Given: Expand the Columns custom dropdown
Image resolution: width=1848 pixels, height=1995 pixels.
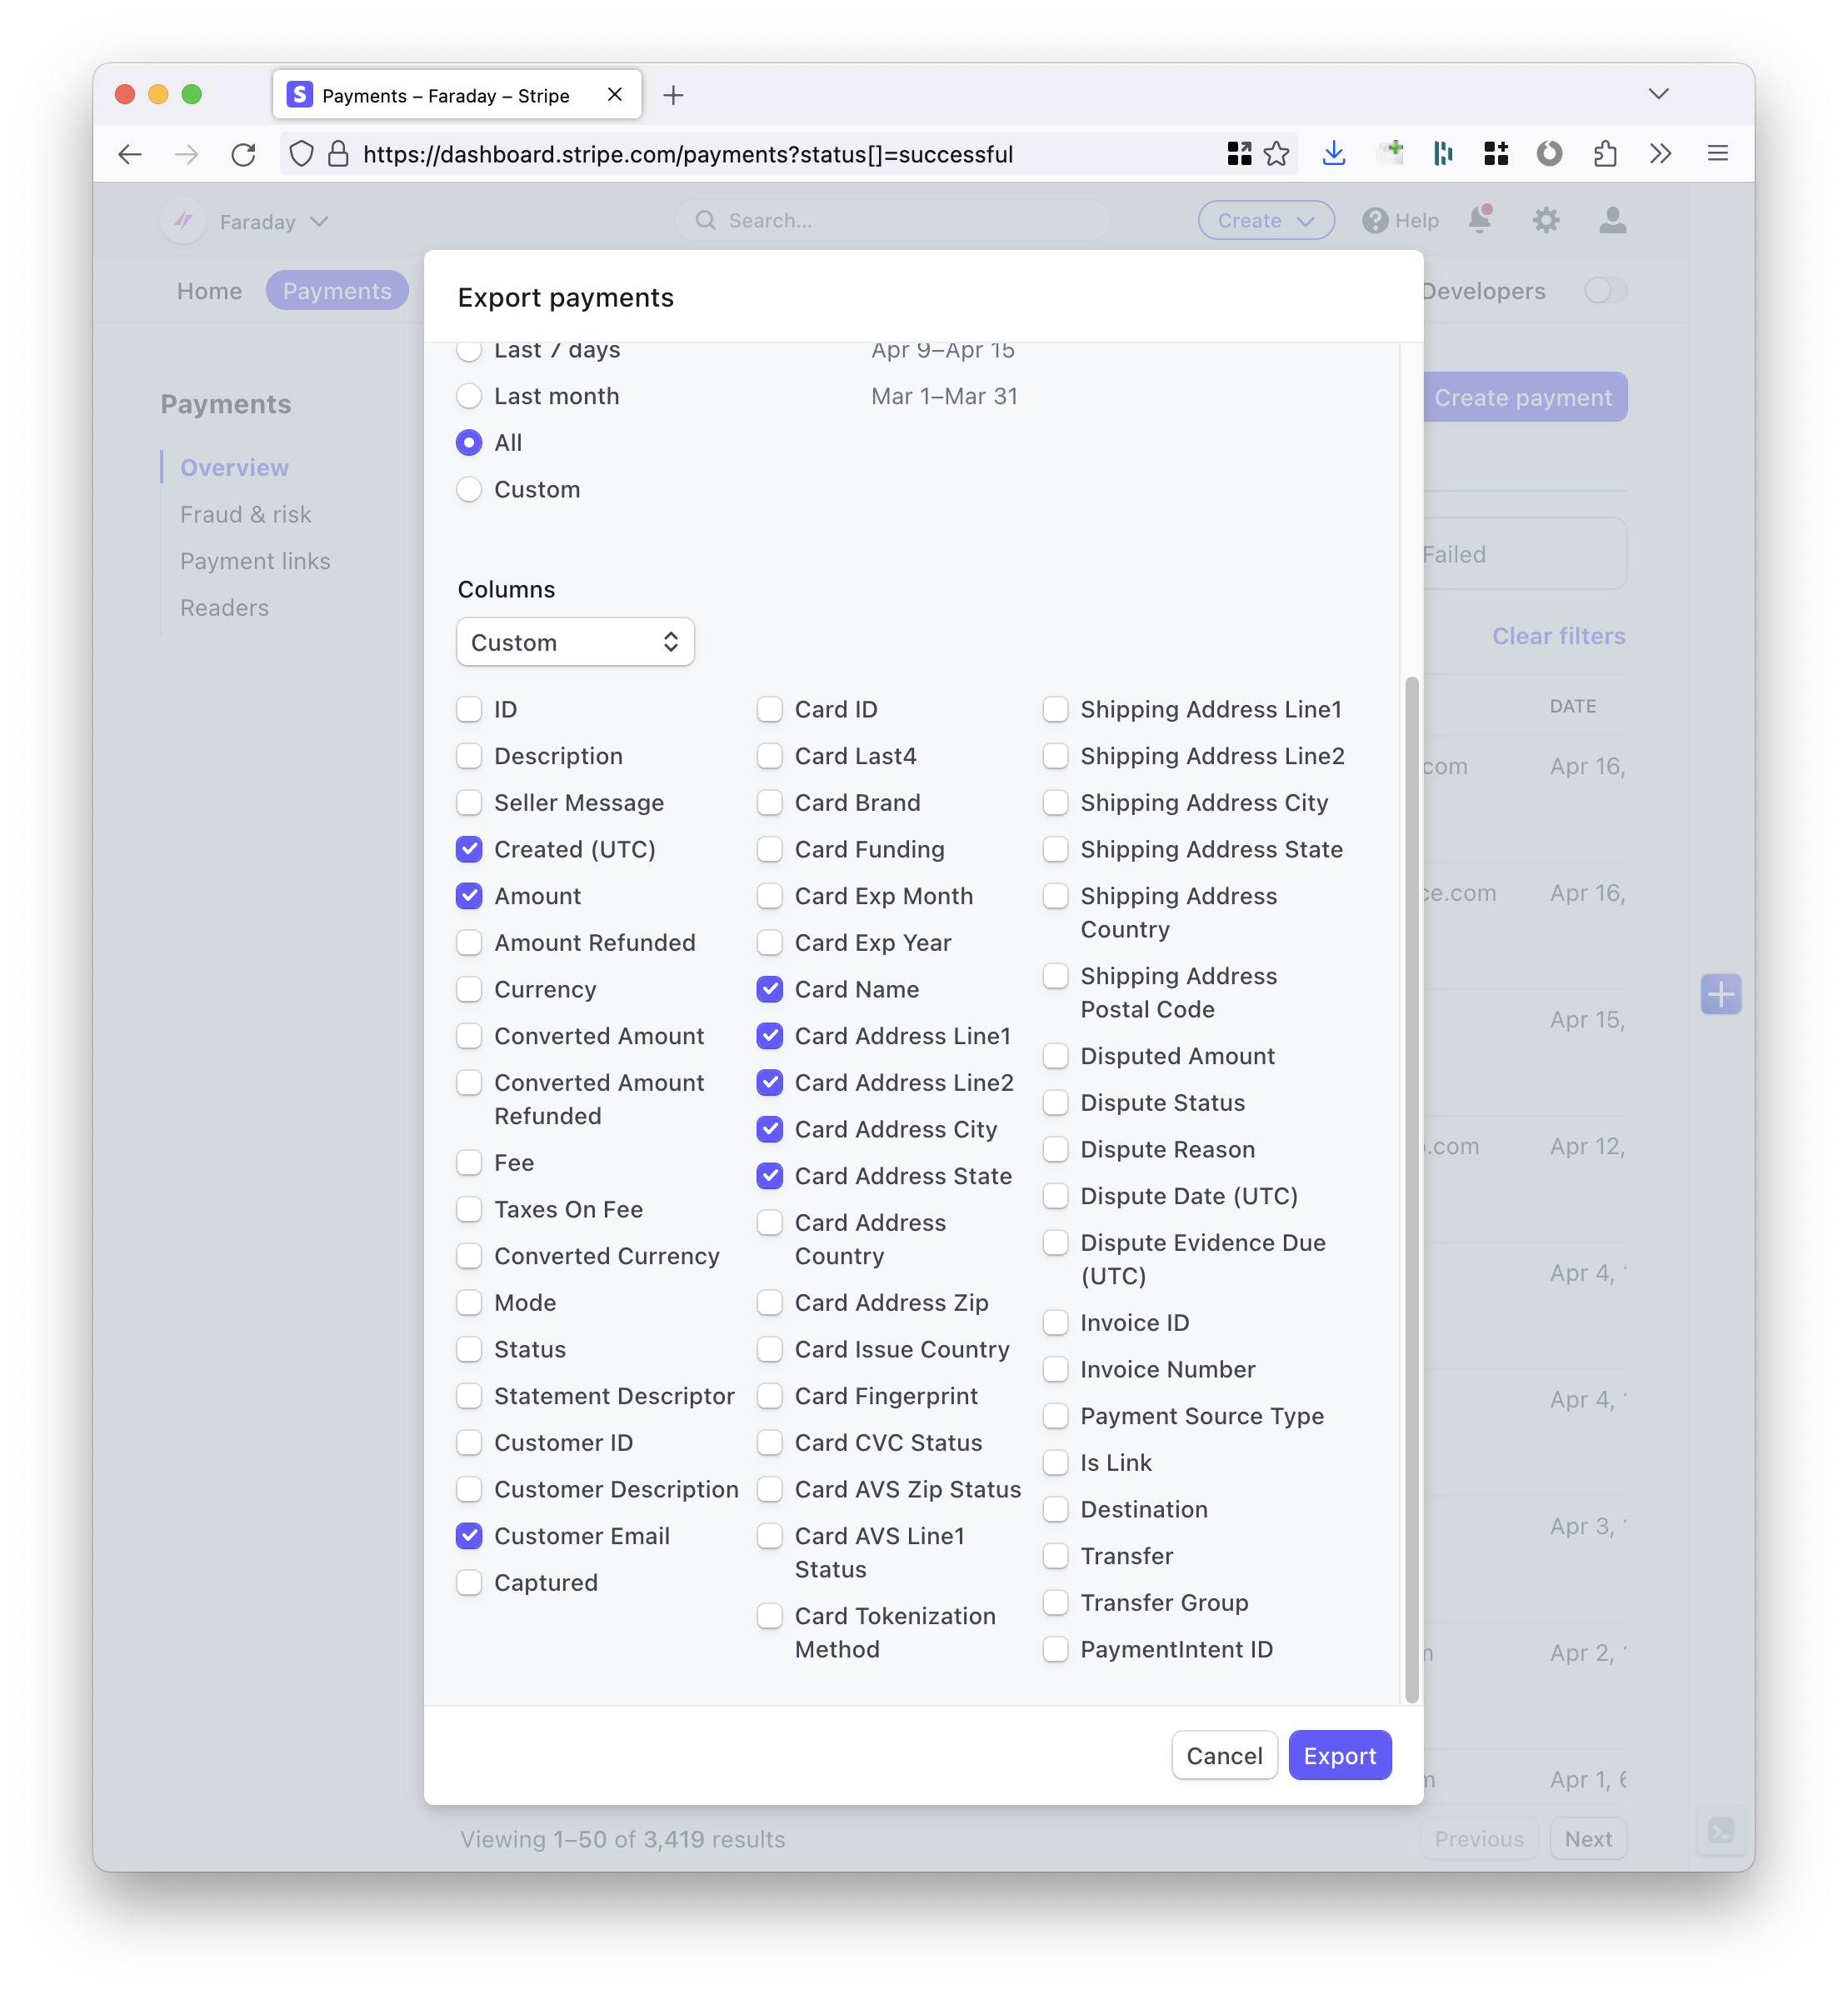Looking at the screenshot, I should pyautogui.click(x=573, y=642).
